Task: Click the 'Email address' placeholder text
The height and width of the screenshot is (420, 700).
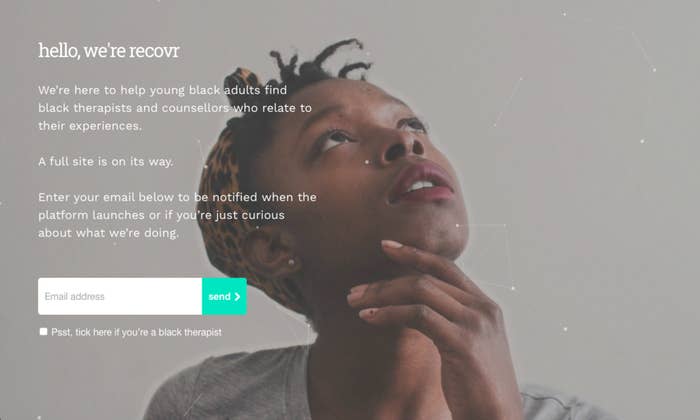Action: pos(75,296)
